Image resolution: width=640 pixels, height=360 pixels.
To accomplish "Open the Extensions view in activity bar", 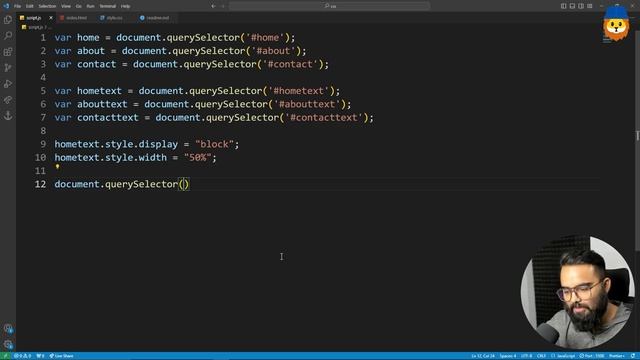I will coord(8,51).
